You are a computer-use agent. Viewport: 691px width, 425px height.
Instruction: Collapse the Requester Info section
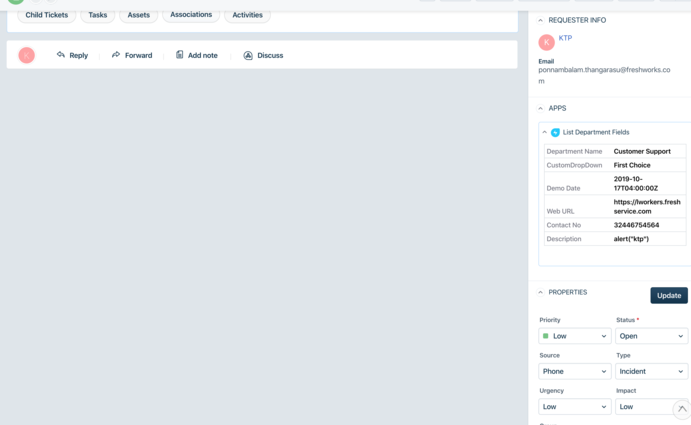pos(540,20)
